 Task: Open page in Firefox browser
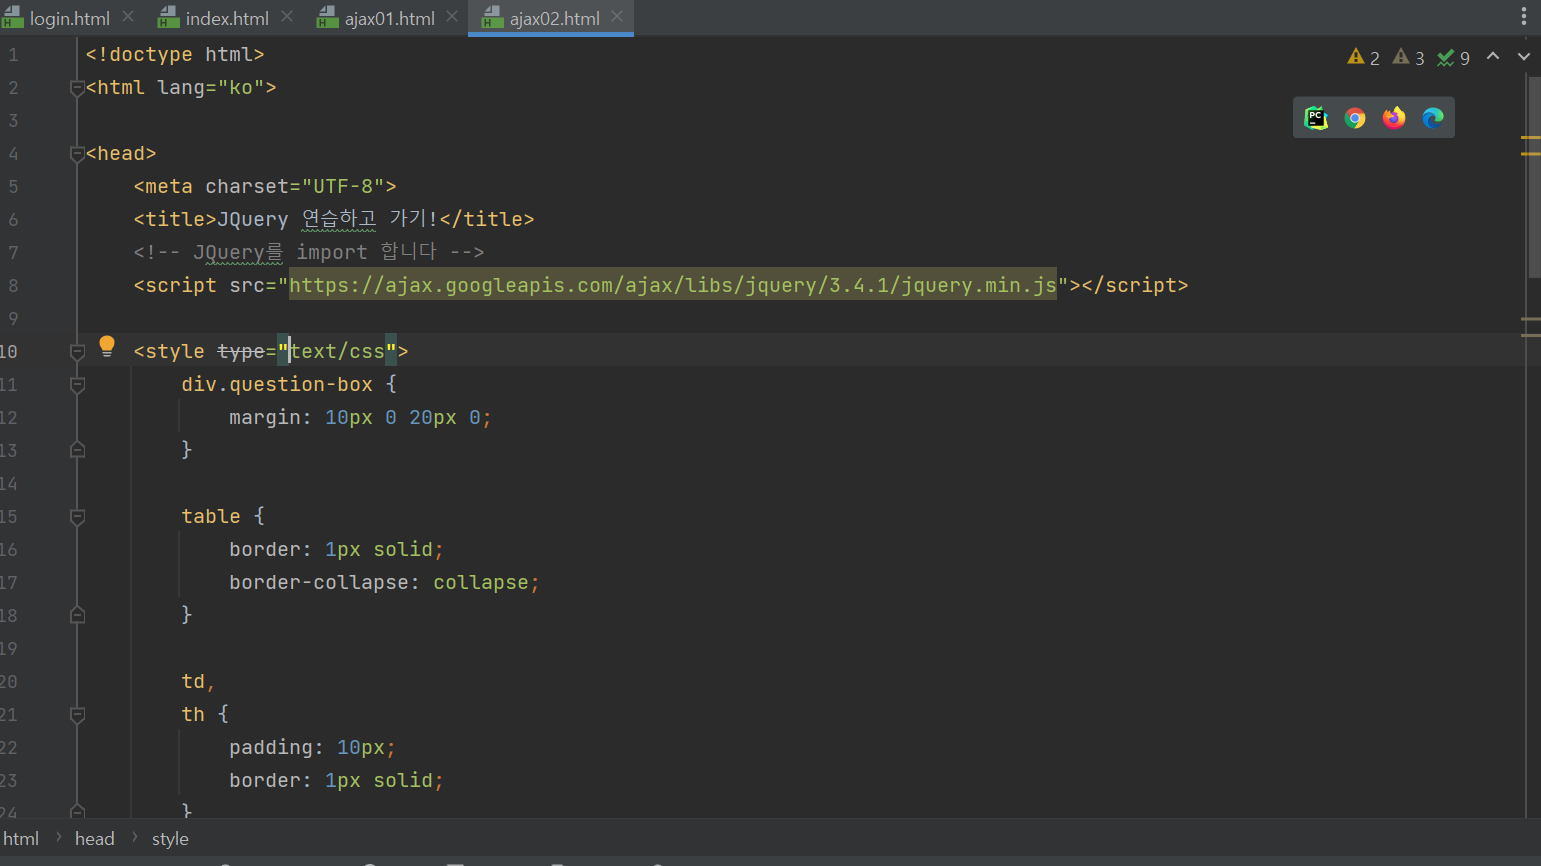pyautogui.click(x=1394, y=118)
